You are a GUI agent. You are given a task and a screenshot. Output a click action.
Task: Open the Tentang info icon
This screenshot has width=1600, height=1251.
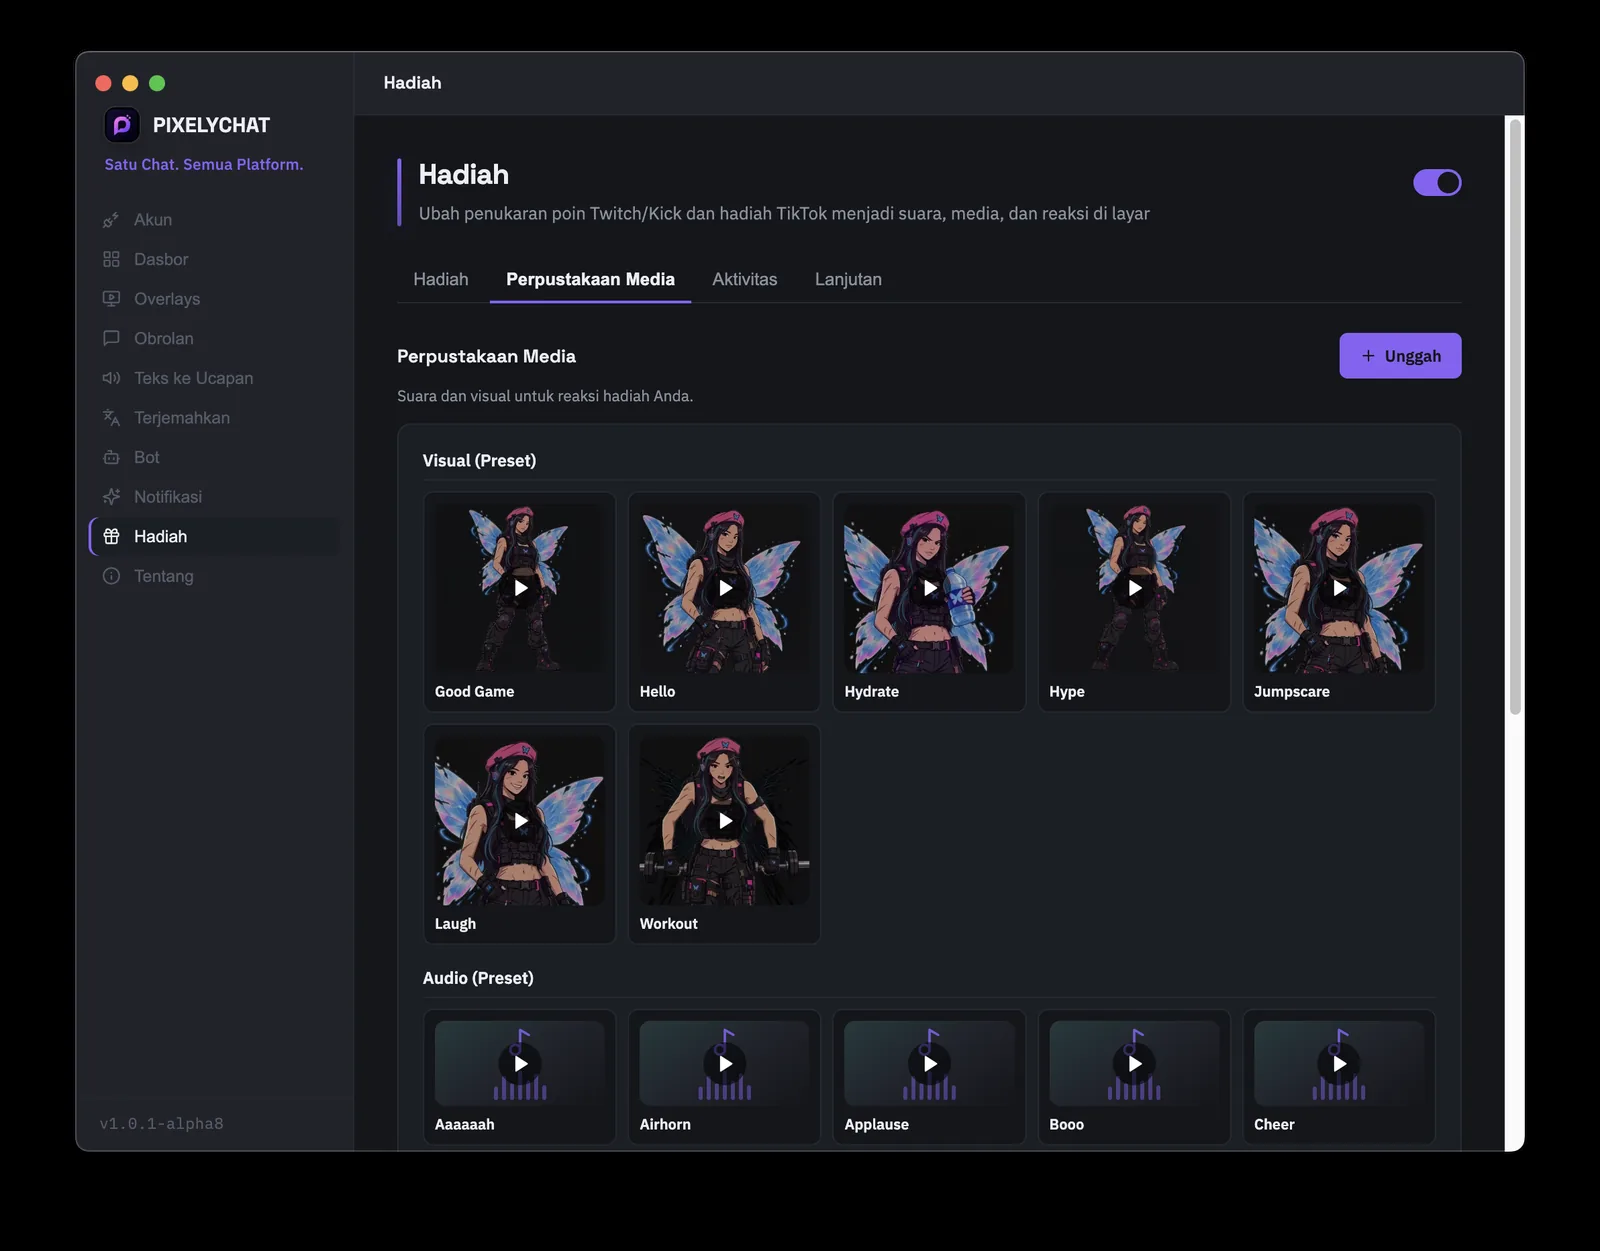[x=111, y=576]
